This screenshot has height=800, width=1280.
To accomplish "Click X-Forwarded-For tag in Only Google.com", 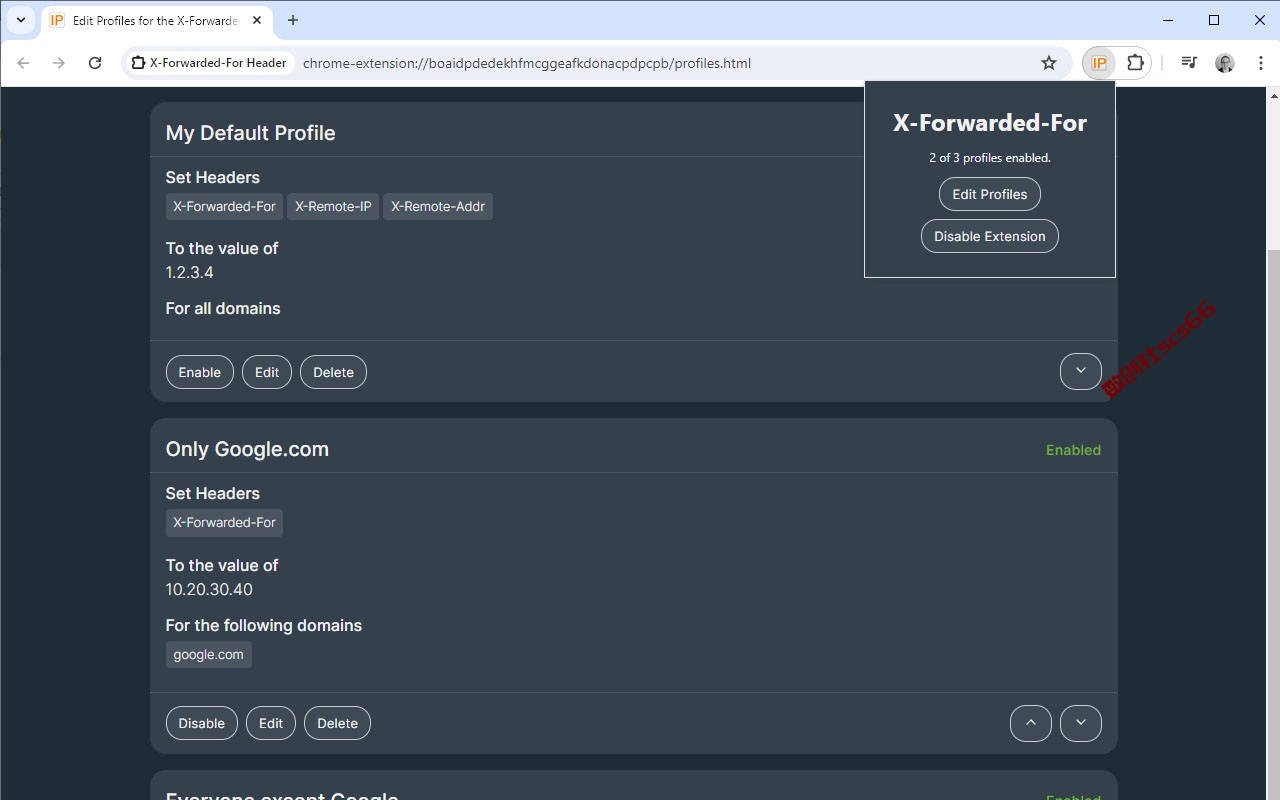I will (224, 522).
